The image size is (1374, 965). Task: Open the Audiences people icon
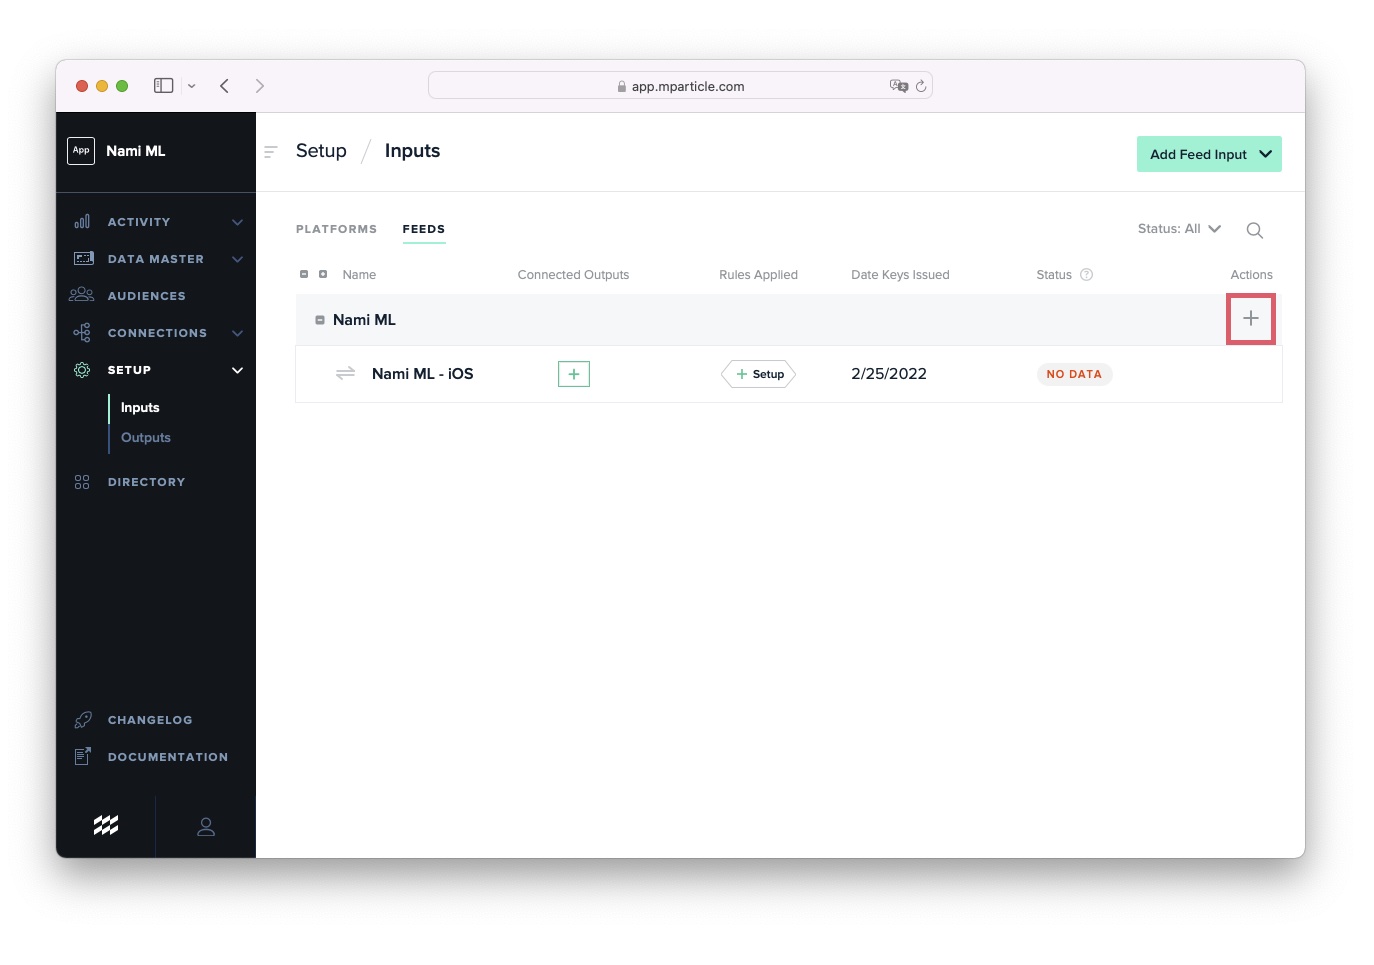pyautogui.click(x=82, y=295)
